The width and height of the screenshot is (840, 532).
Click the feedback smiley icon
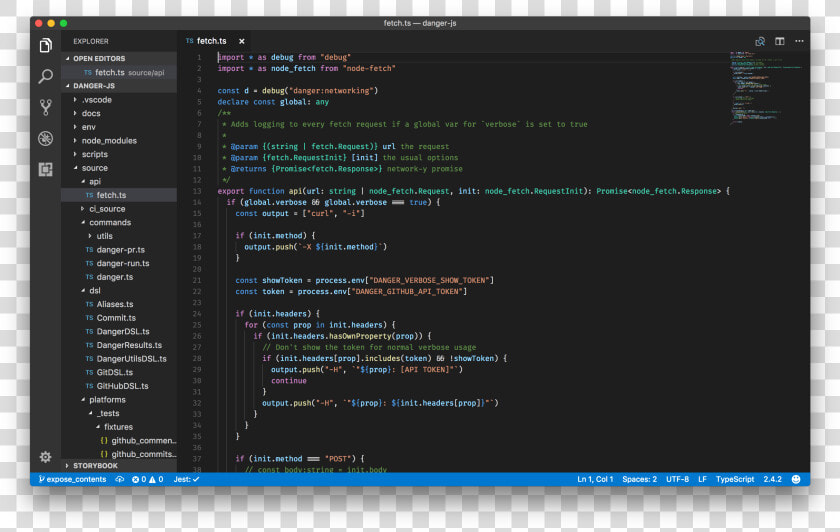pyautogui.click(x=796, y=479)
